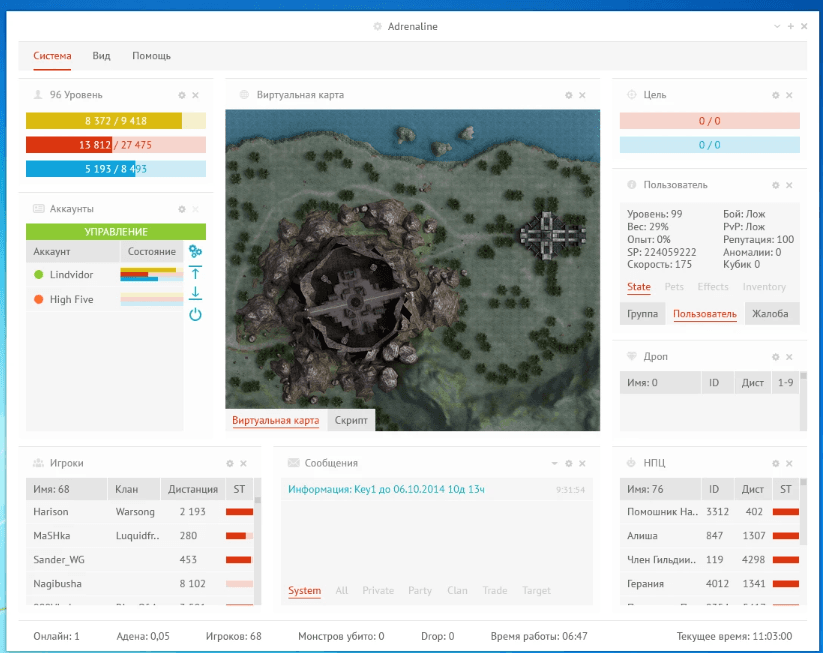Click the account settings gears icon
Screen dimensions: 823x653
tap(195, 251)
